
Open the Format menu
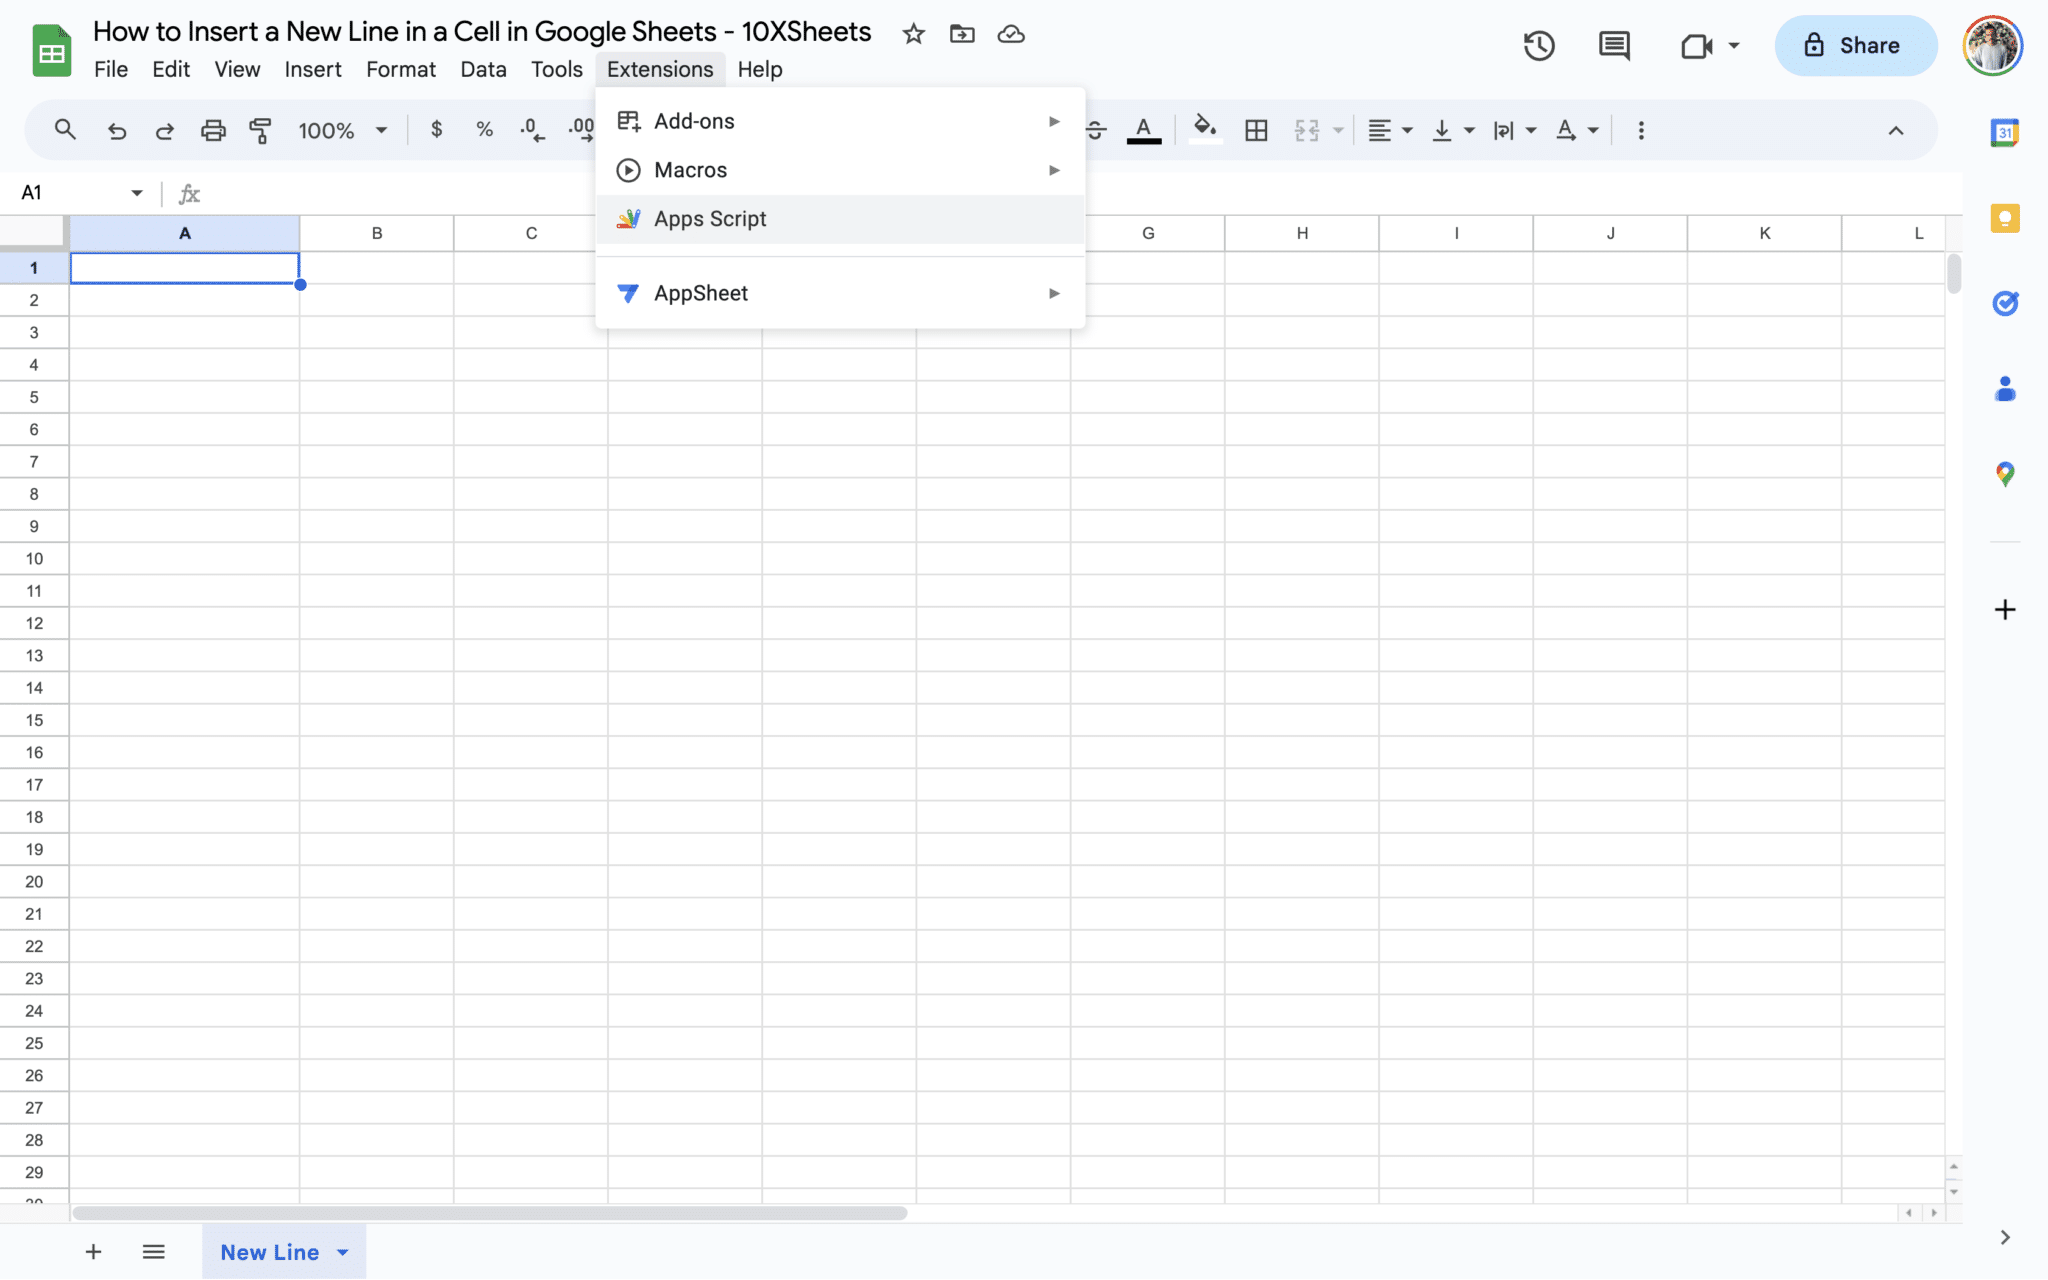click(401, 69)
